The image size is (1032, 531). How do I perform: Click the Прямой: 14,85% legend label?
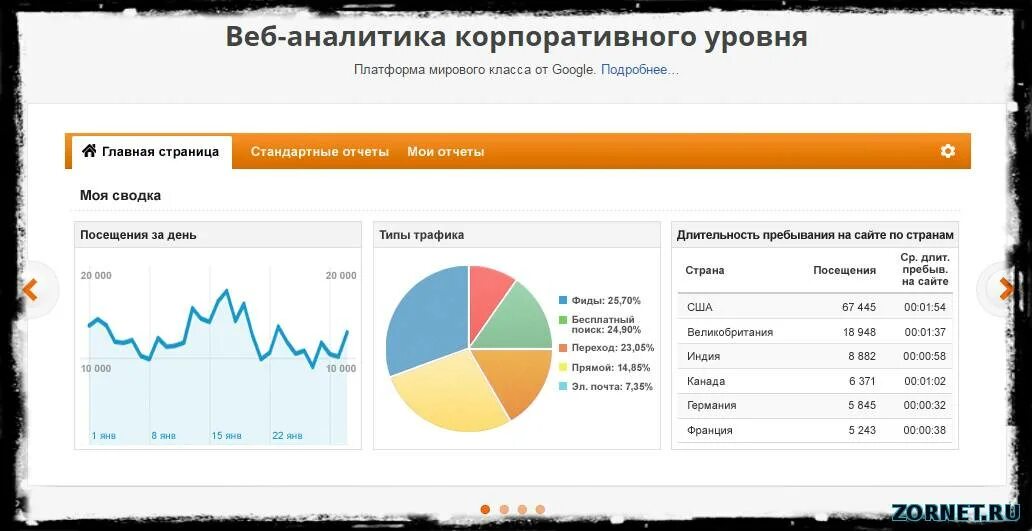[611, 367]
